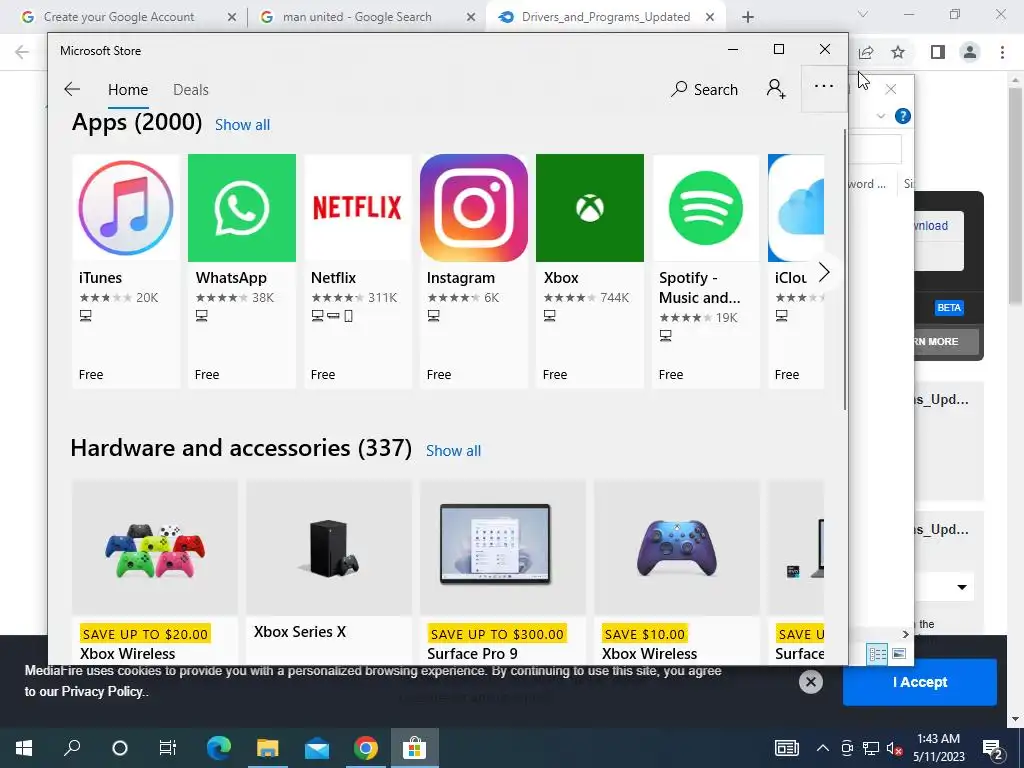Open the iTunes app tile

pyautogui.click(x=125, y=271)
